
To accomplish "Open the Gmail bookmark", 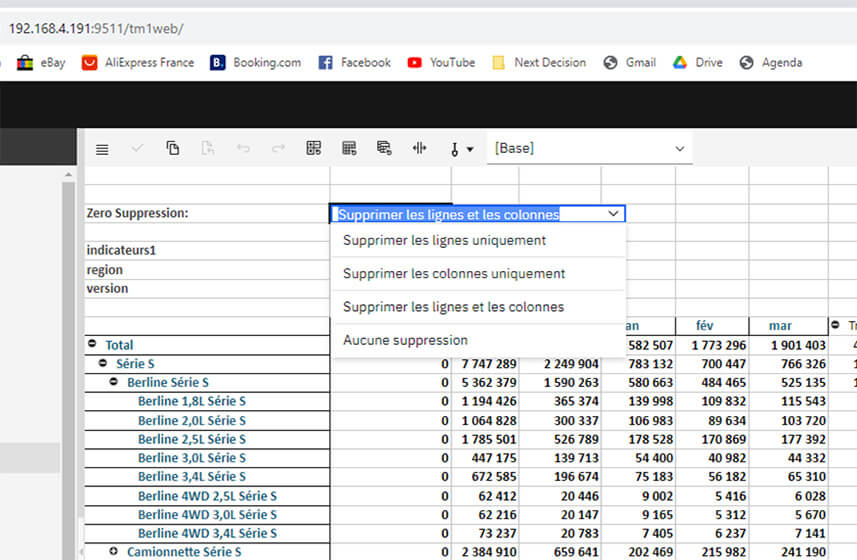I will (630, 63).
